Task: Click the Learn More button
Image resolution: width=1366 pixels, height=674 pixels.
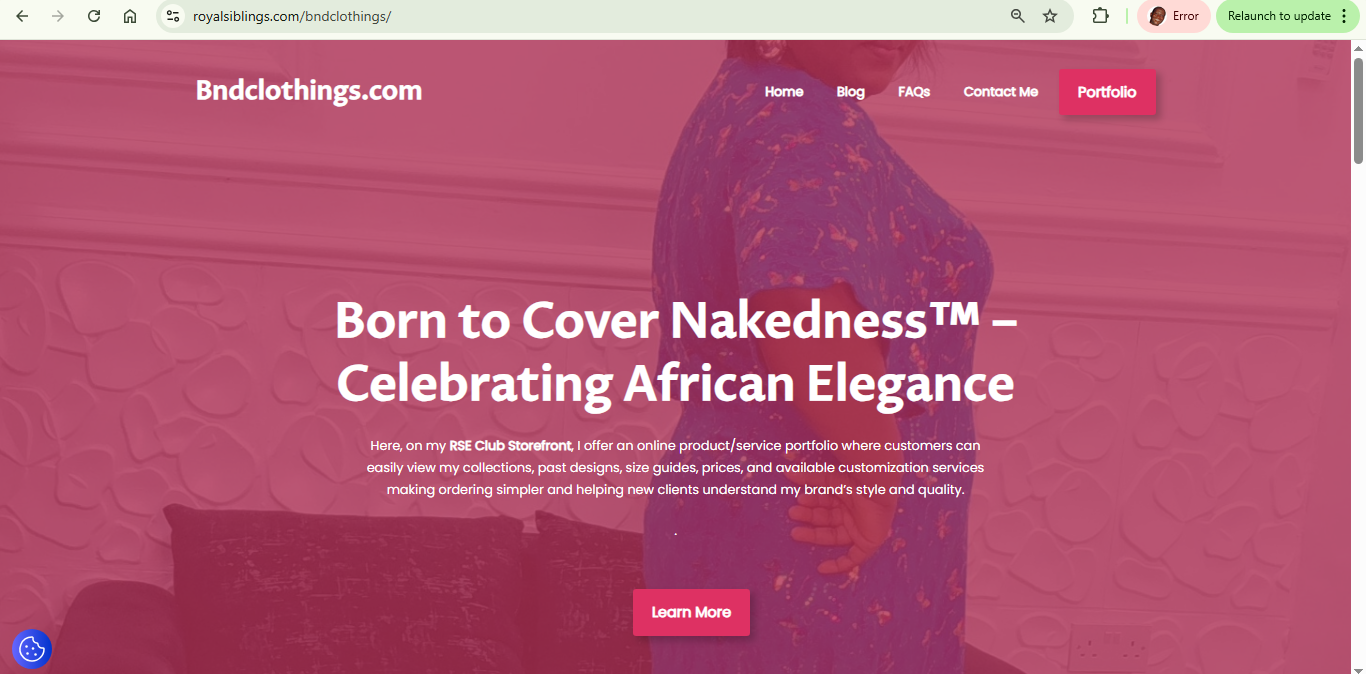Action: [x=691, y=612]
